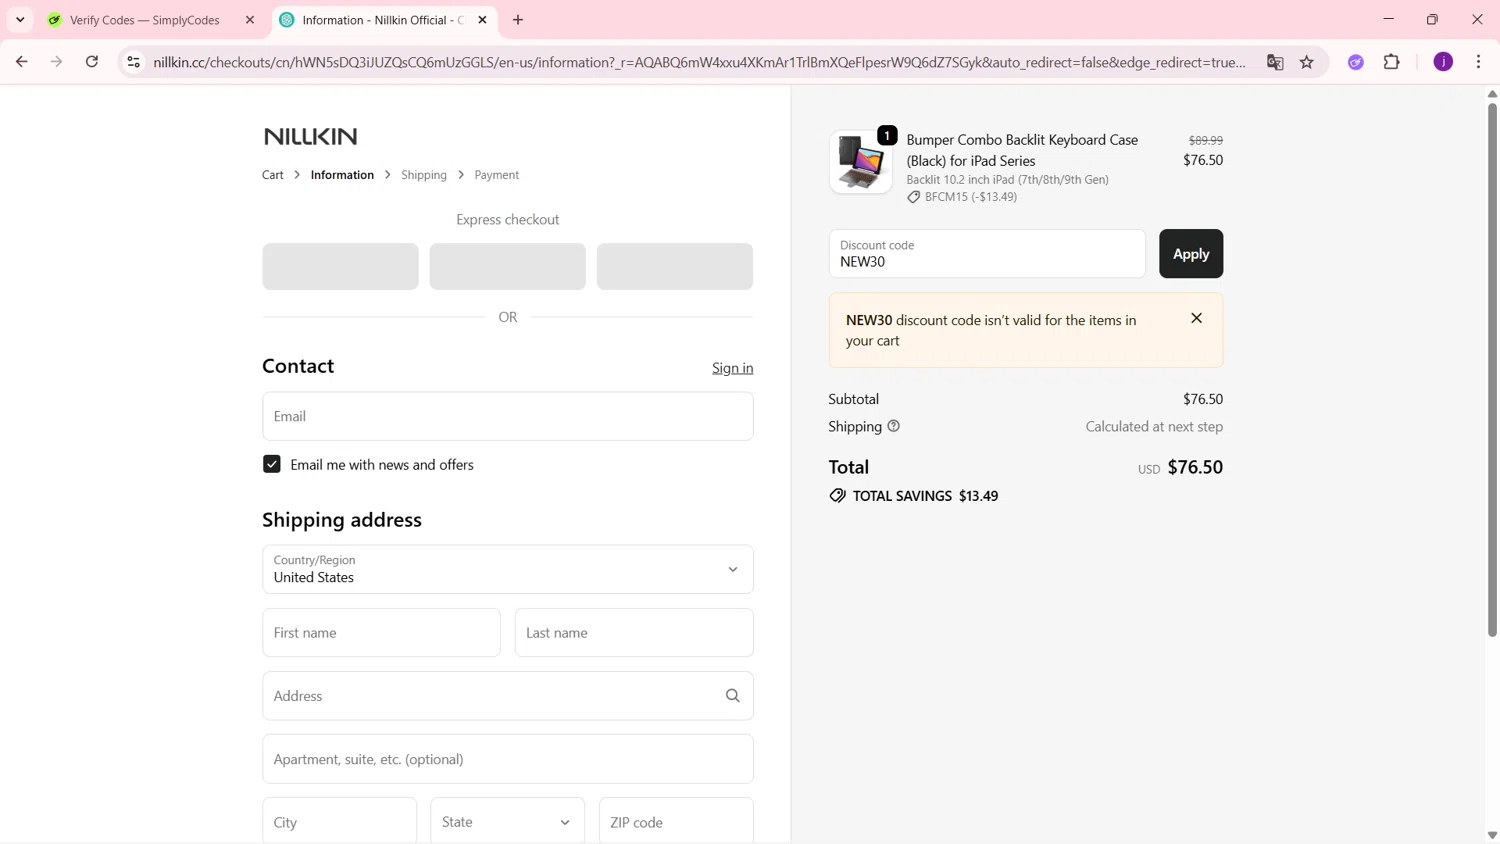Open the Country/Region dropdown
This screenshot has height=844, width=1500.
pyautogui.click(x=508, y=569)
